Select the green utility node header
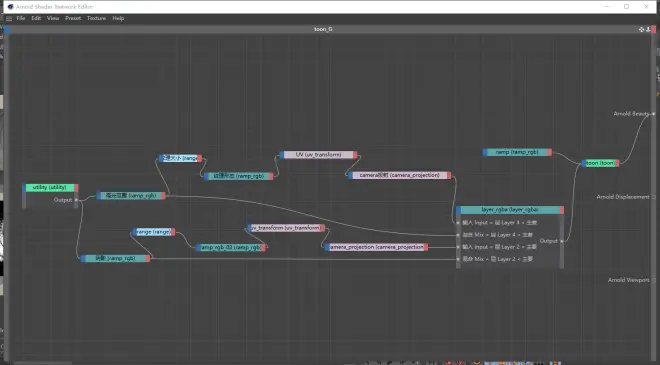Viewport: 660px width, 365px height. [50, 187]
